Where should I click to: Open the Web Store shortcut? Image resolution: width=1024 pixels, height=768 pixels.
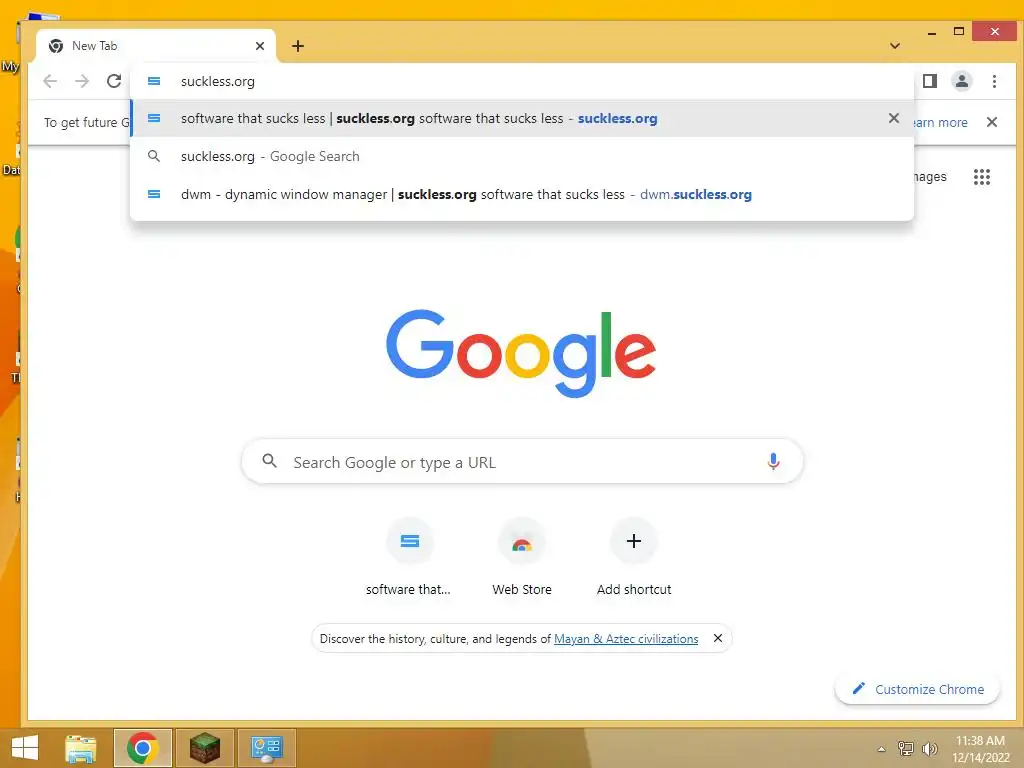(x=522, y=556)
